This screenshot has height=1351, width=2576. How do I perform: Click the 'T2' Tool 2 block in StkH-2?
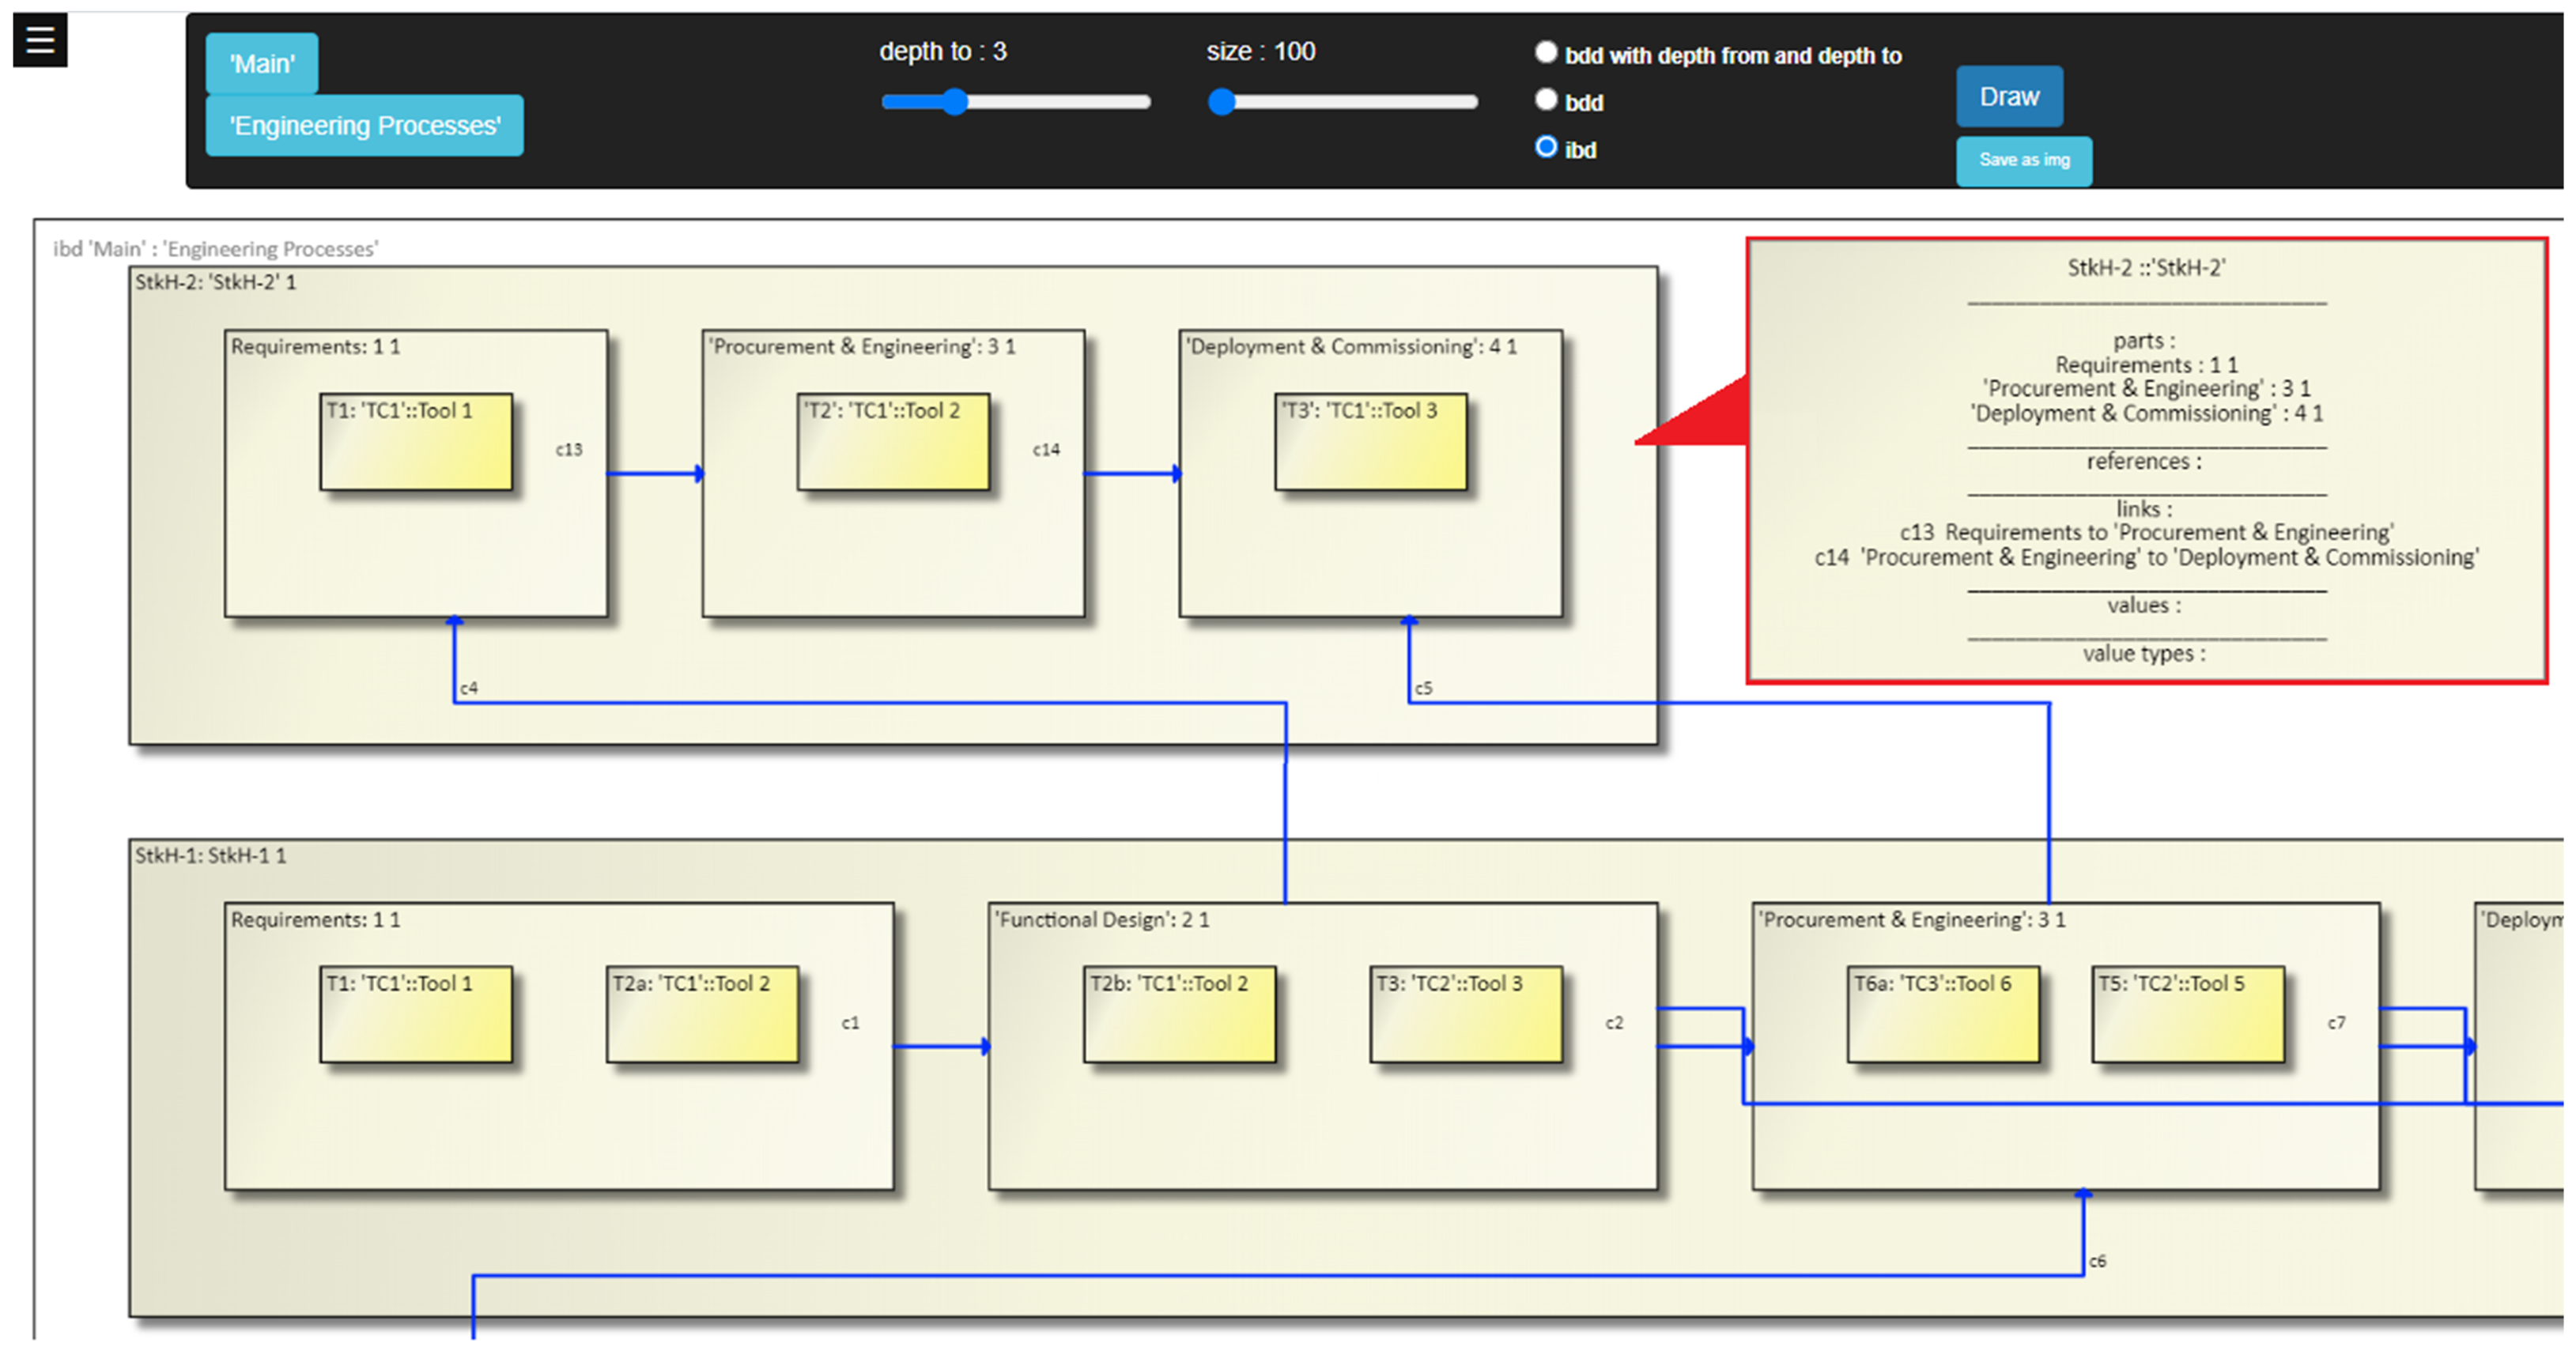click(x=893, y=442)
